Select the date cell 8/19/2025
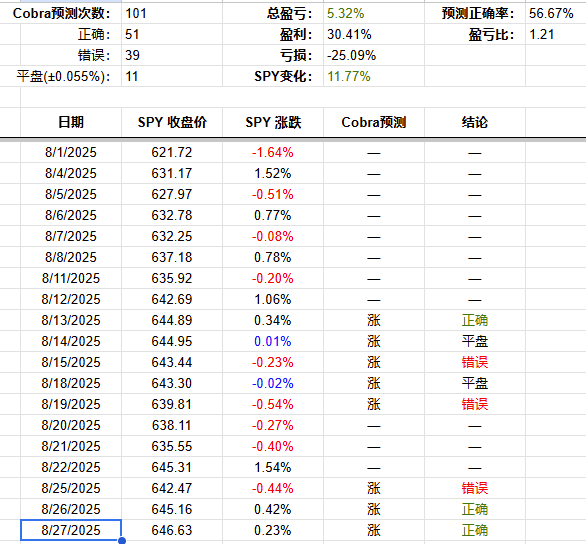586x544 pixels. [x=71, y=404]
